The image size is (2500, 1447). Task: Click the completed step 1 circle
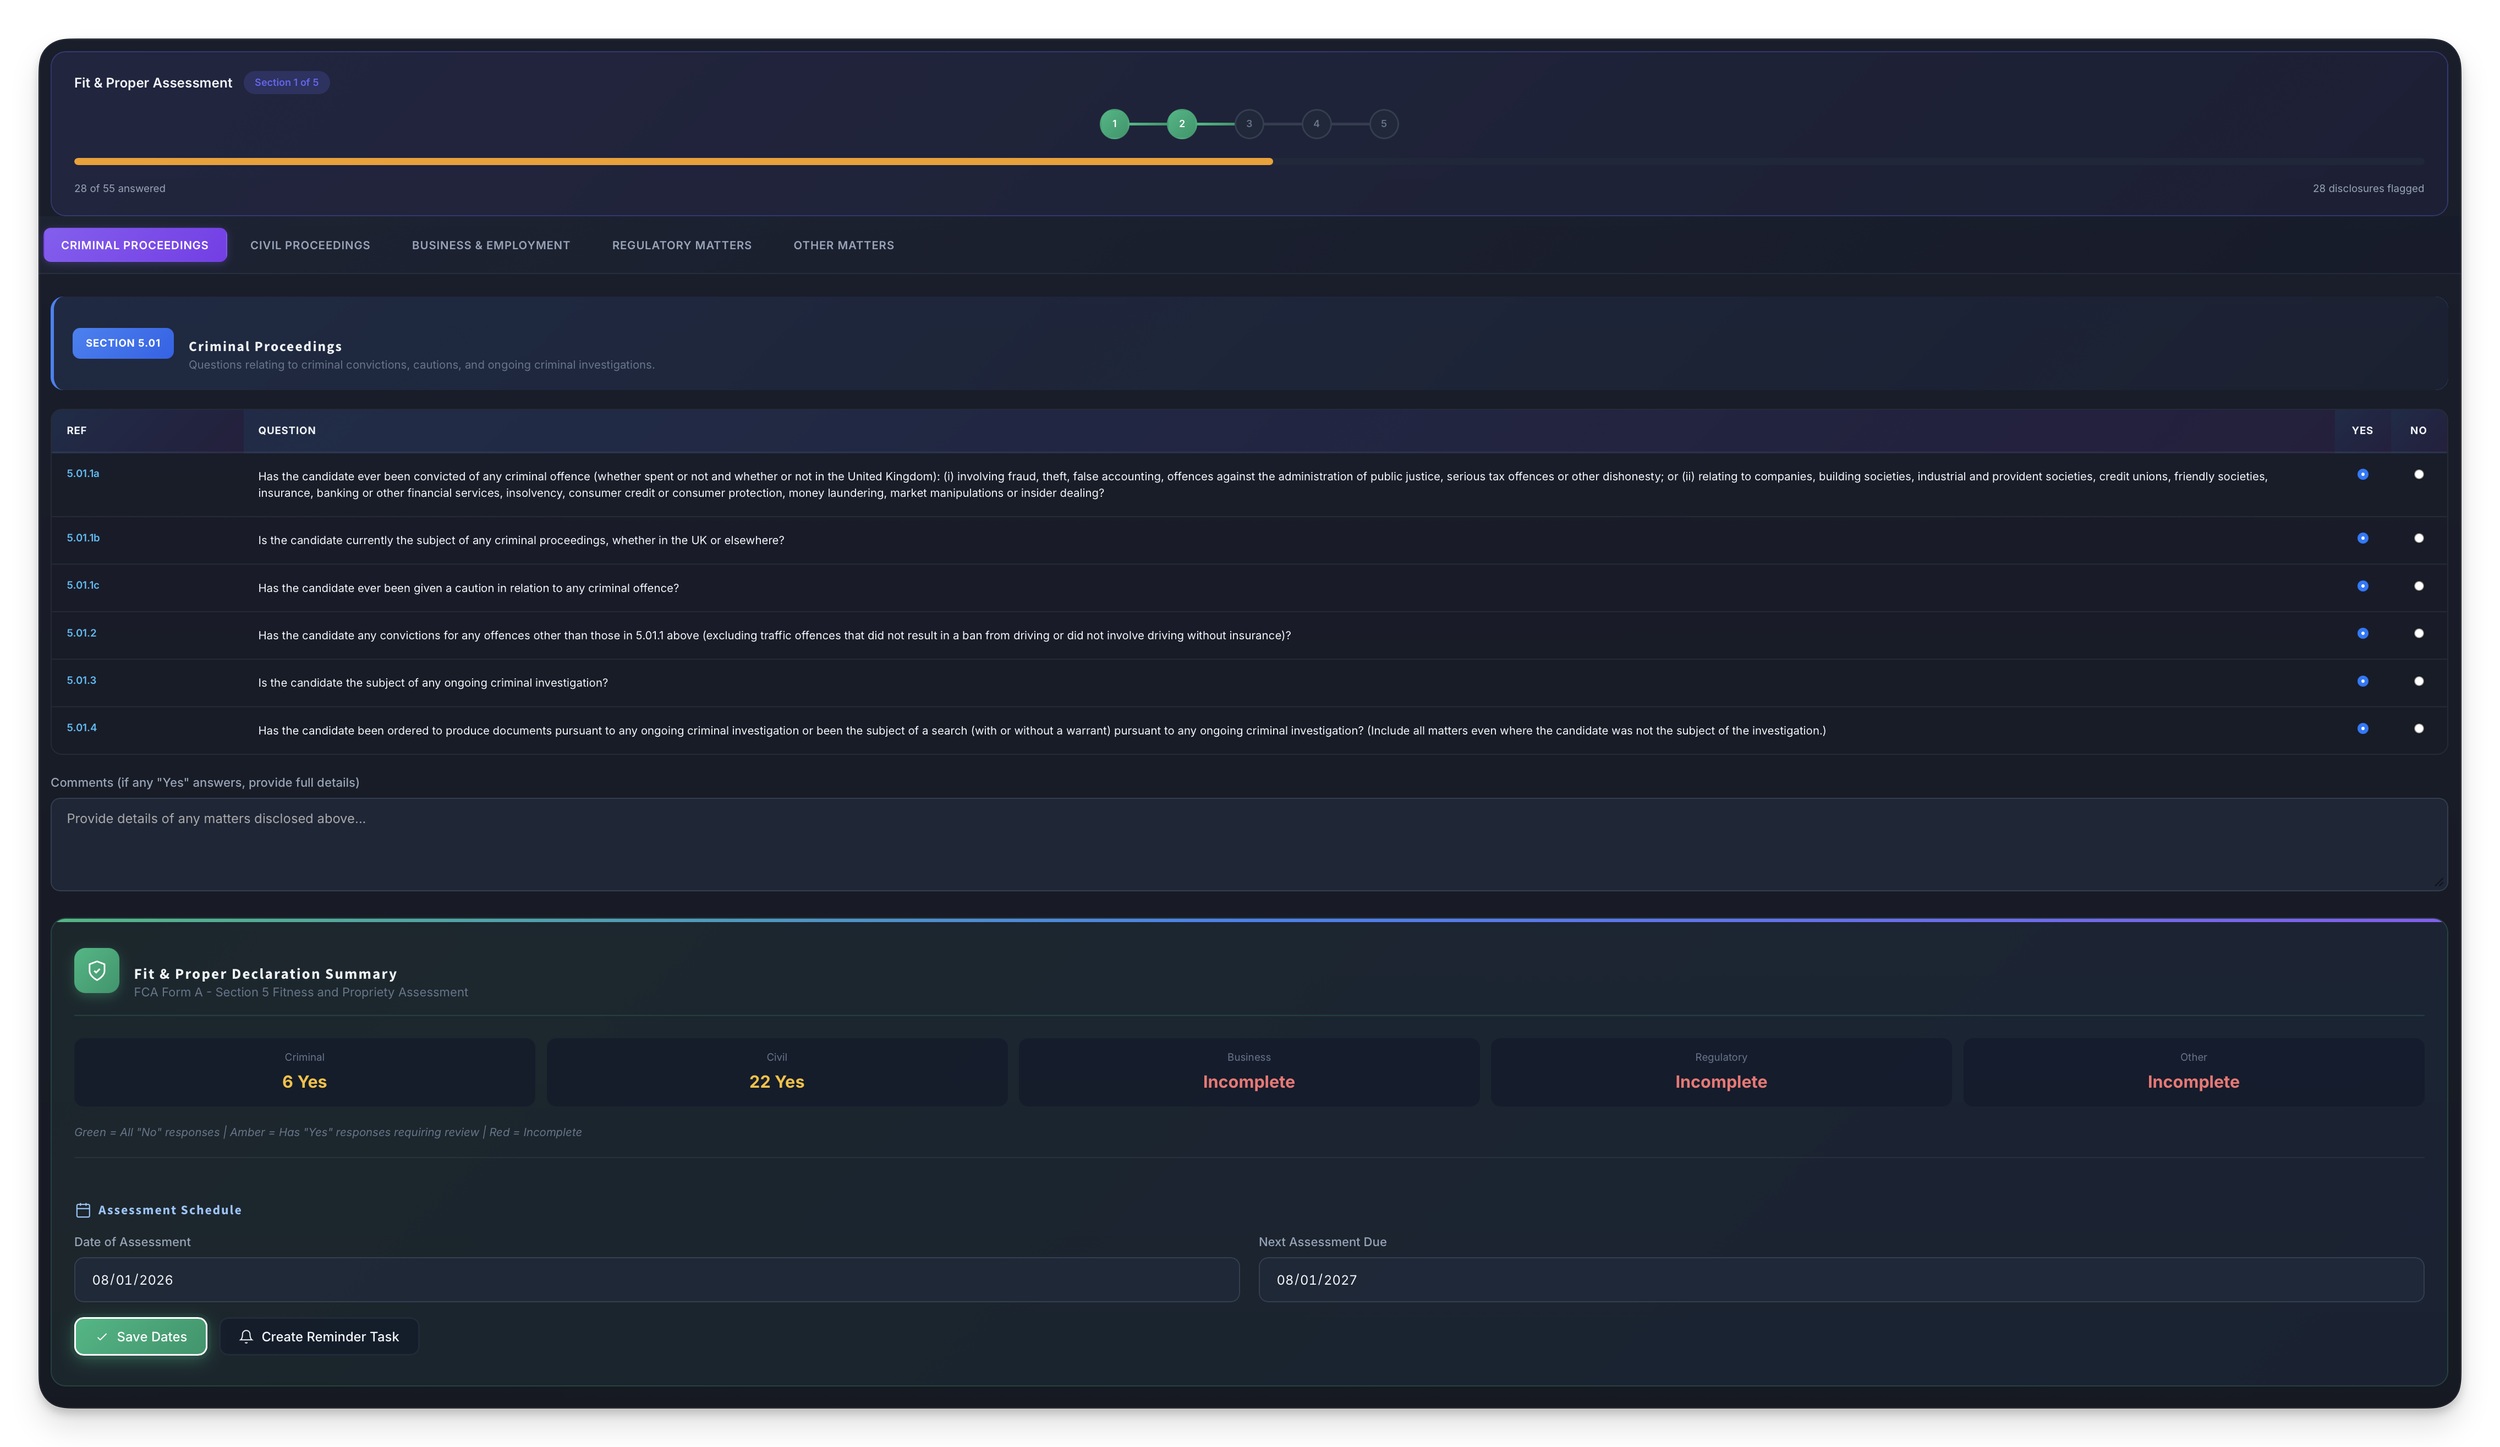[x=1114, y=124]
